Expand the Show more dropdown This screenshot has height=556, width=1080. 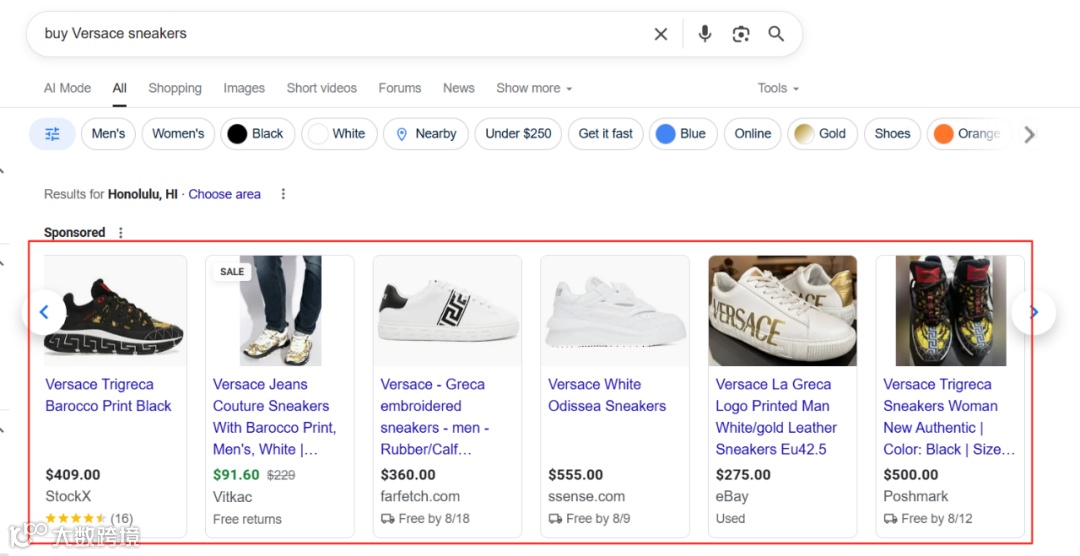pos(534,88)
